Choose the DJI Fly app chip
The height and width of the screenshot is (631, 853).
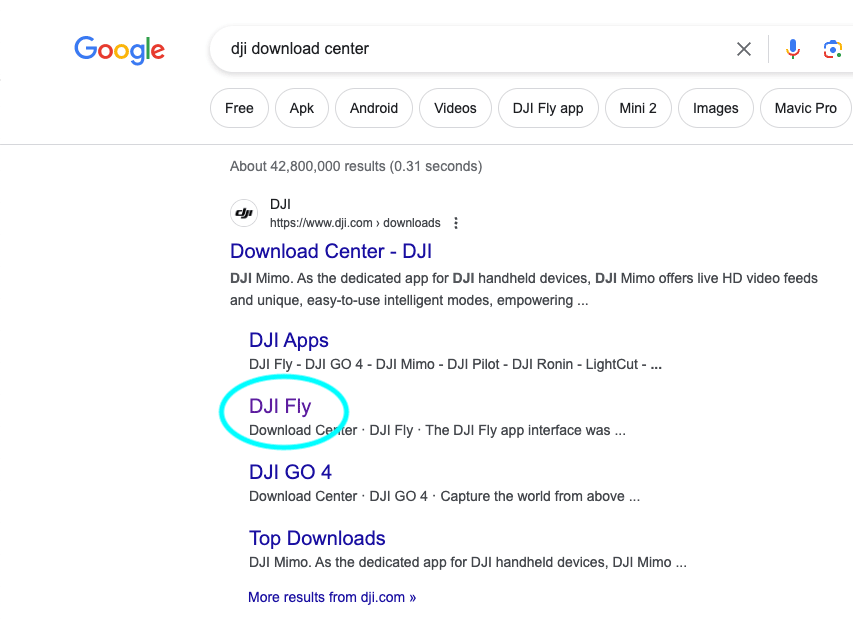(548, 108)
